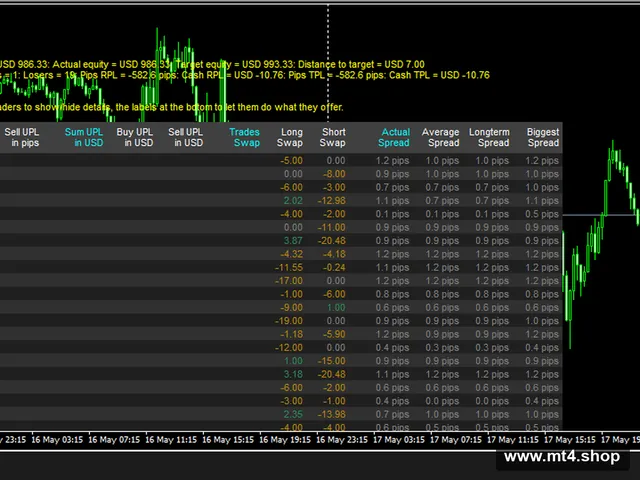Select the Longterm Spread column header
Viewport: 640px width, 480px height.
tap(489, 138)
